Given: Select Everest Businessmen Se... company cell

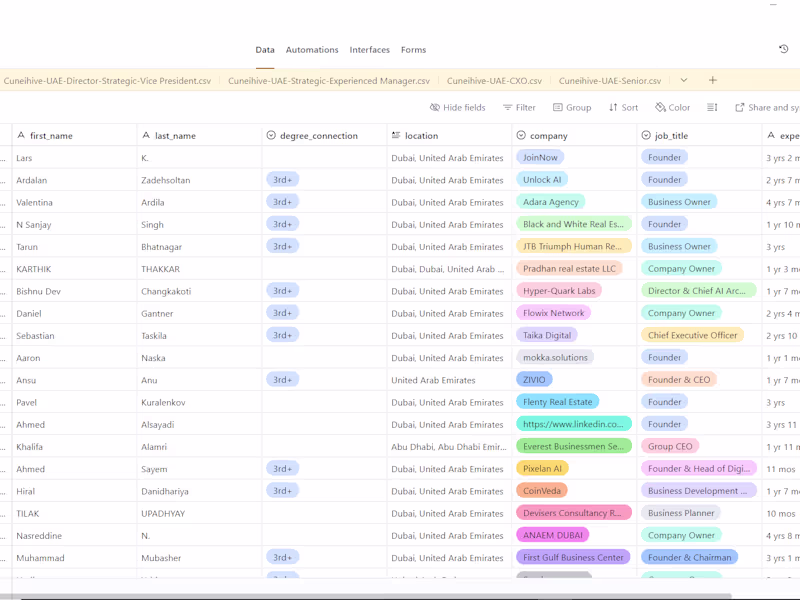Looking at the screenshot, I should (x=574, y=446).
